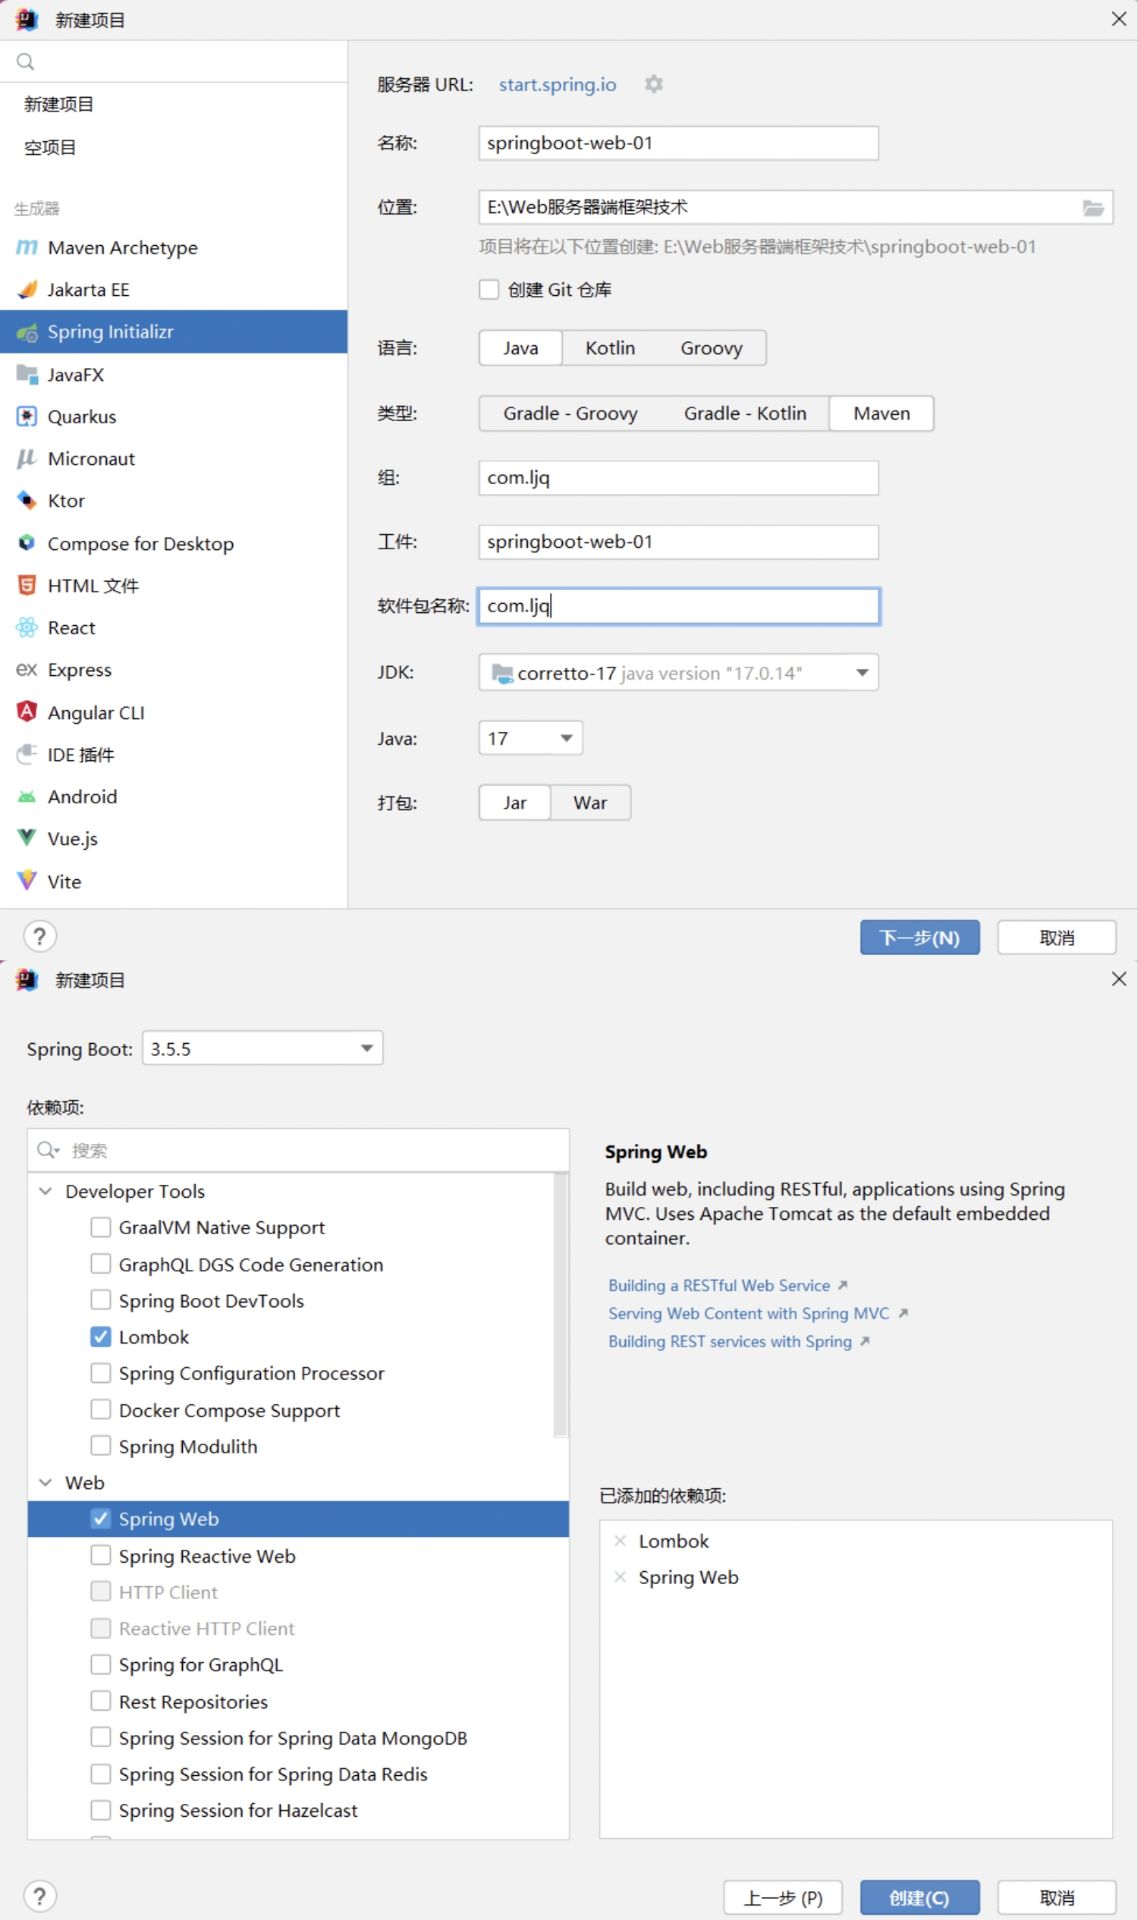The image size is (1138, 1920).
Task: Select Gradle - Kotlin build type
Action: tap(745, 413)
